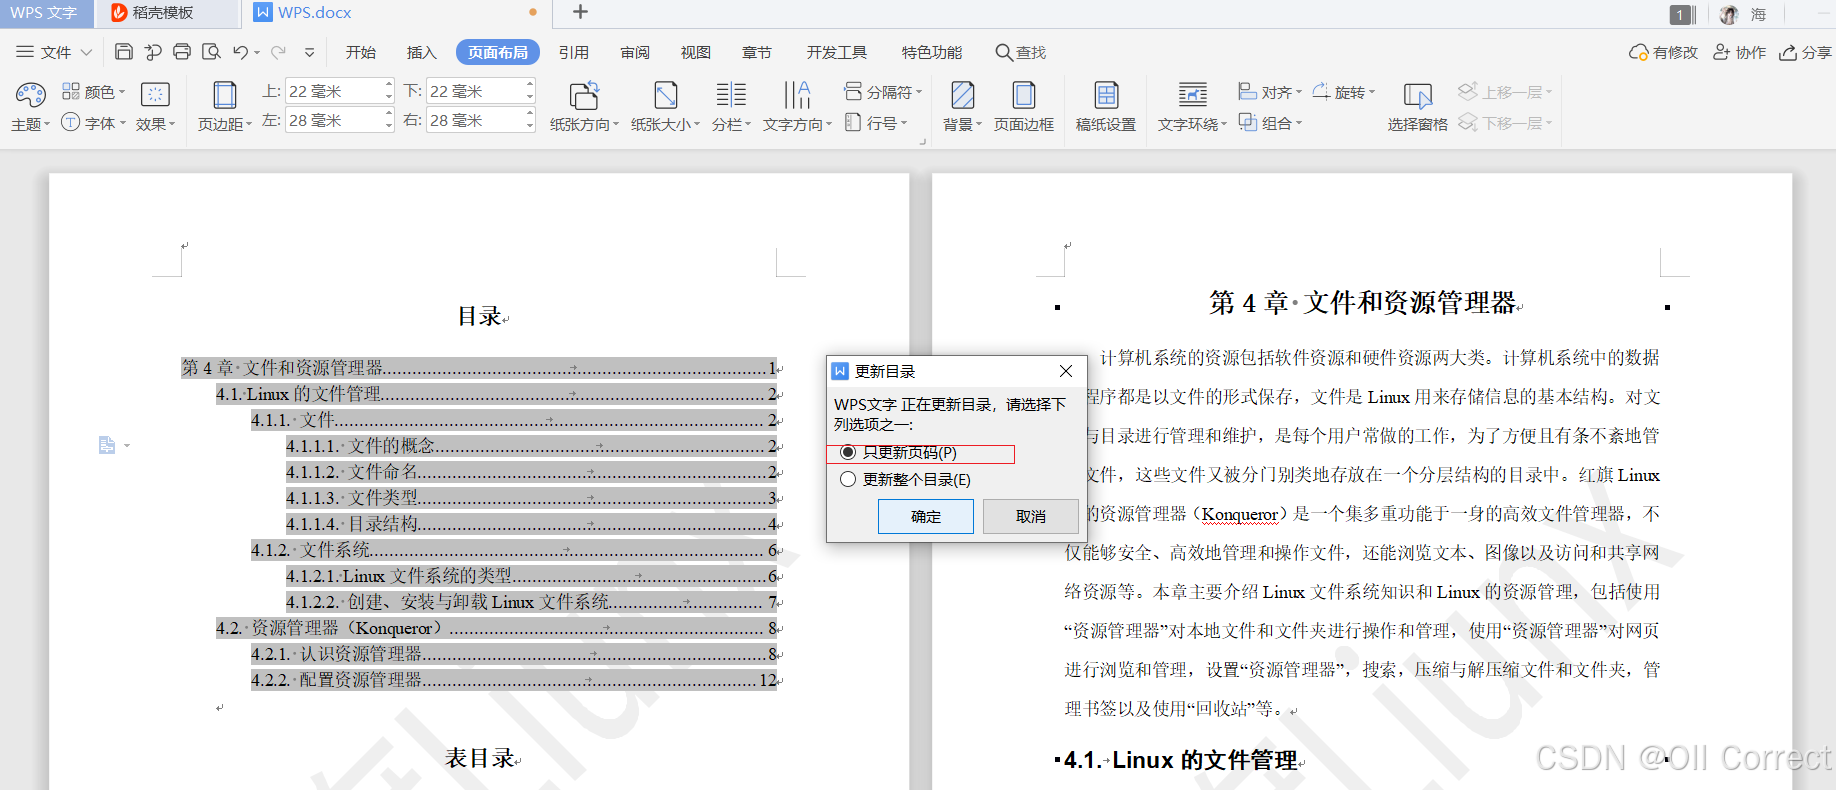This screenshot has width=1836, height=790.
Task: Click the 对齐 align tool
Action: click(x=1270, y=92)
